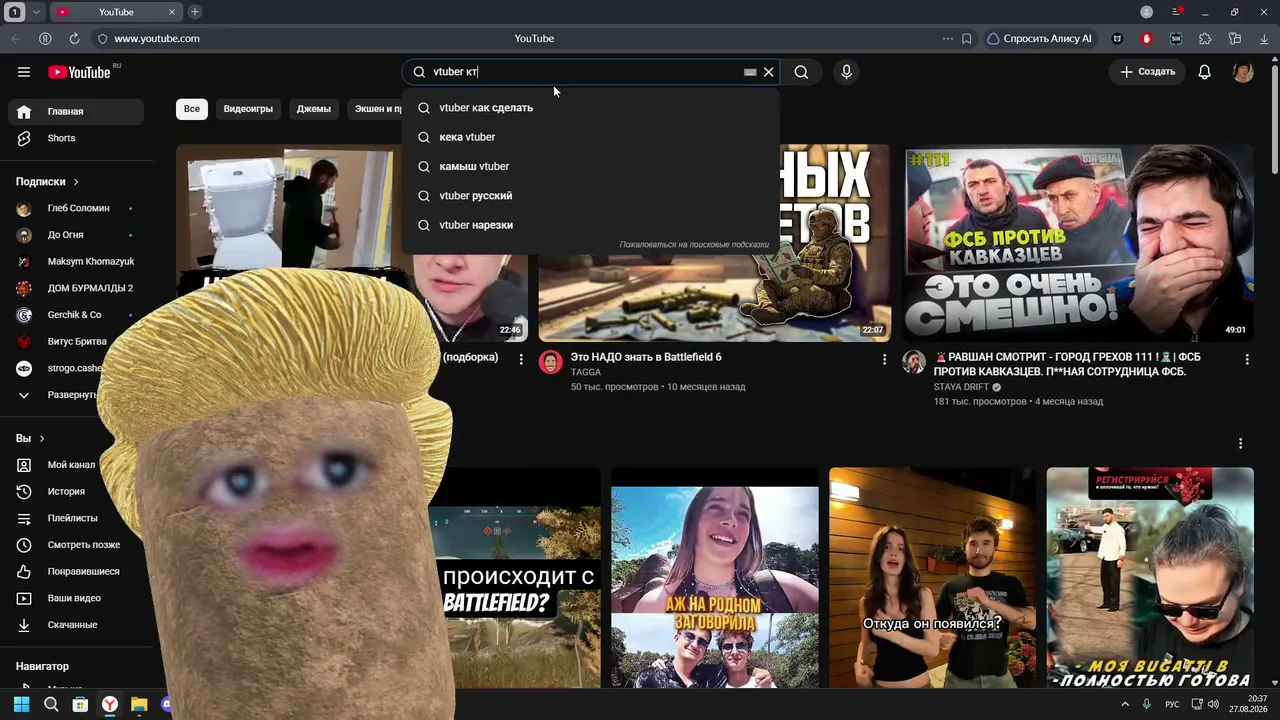
Task: Open File Explorer from taskbar
Action: tap(139, 704)
